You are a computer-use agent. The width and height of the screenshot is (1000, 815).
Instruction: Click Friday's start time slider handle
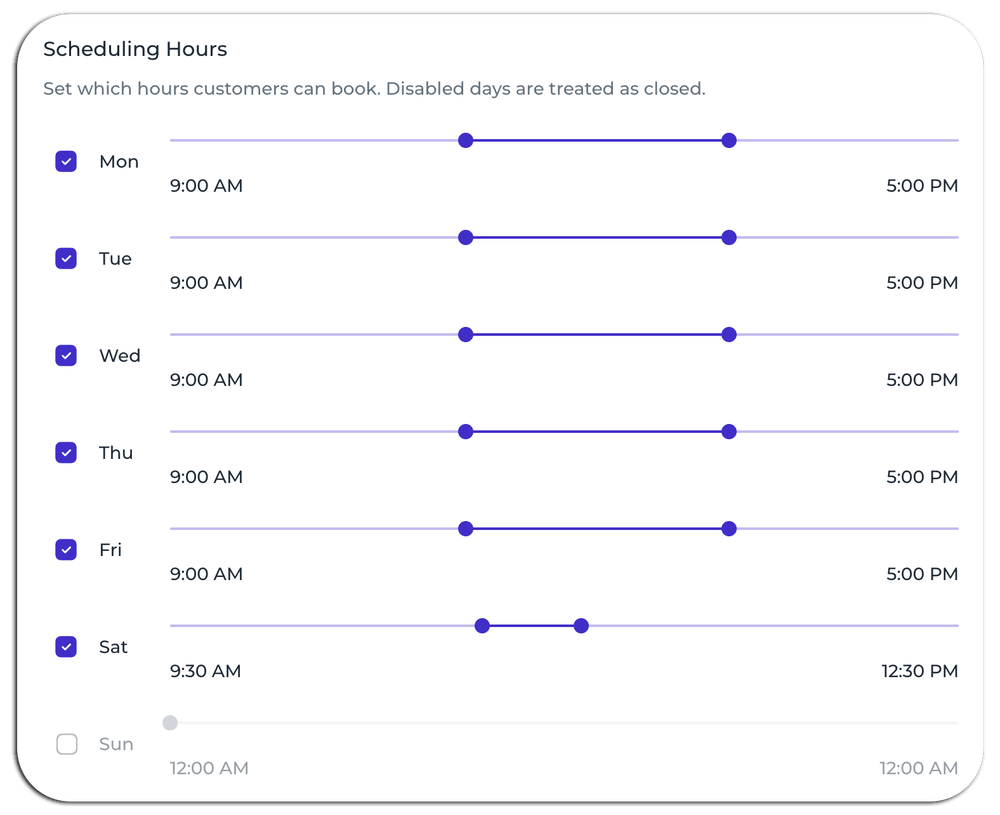[465, 528]
